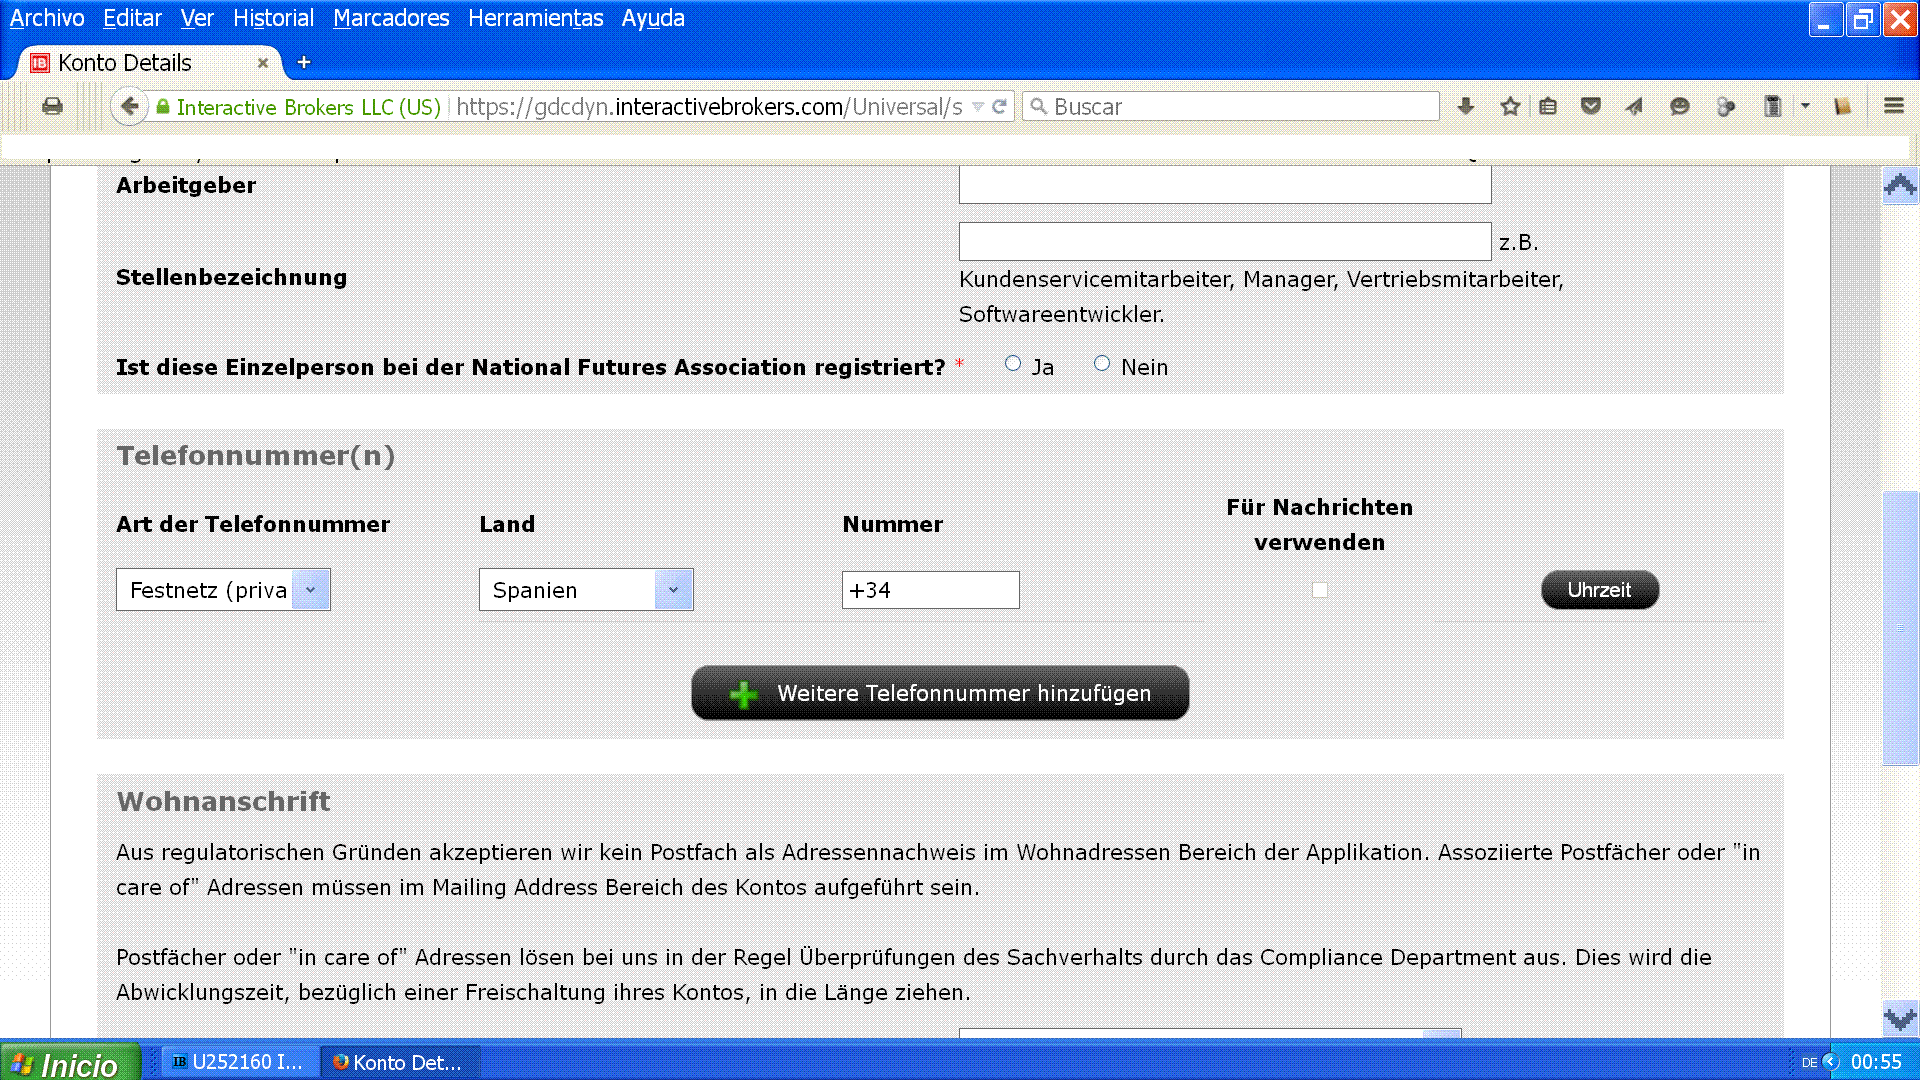Open Firefox hamburger menu
Viewport: 1920px width, 1080px height.
tap(1893, 106)
